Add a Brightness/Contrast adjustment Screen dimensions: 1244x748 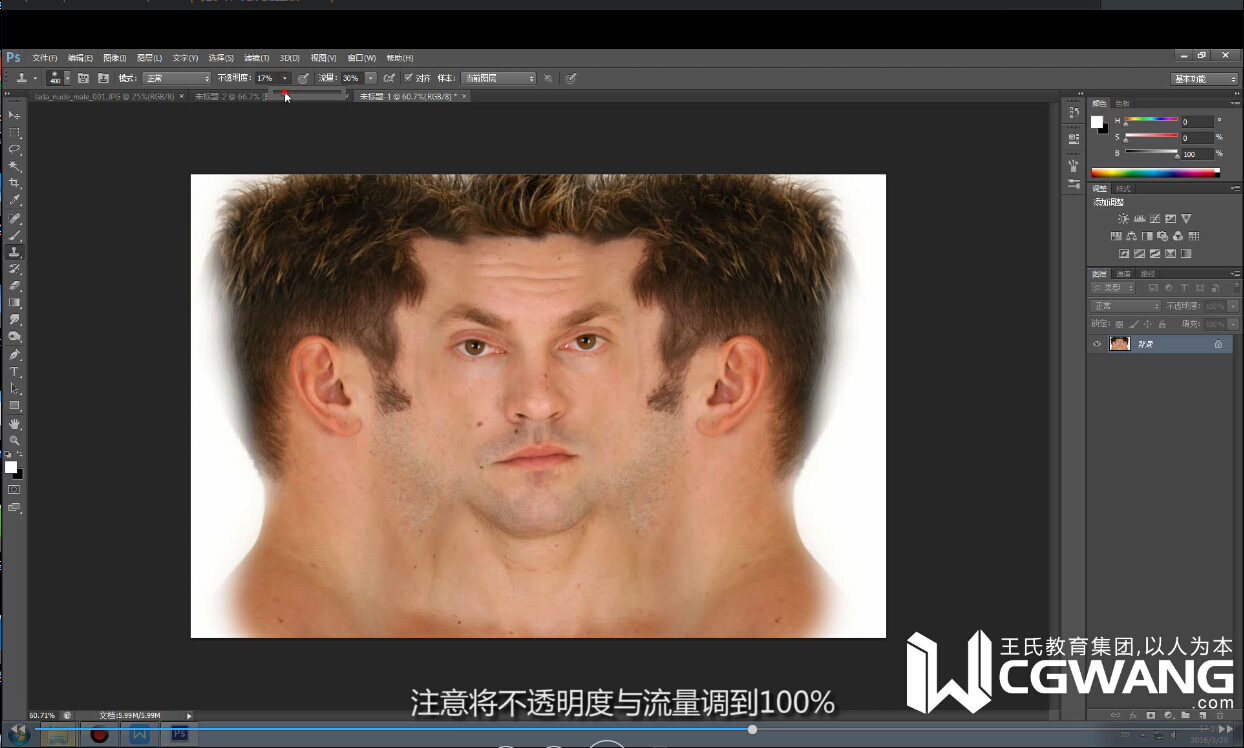pos(1124,219)
